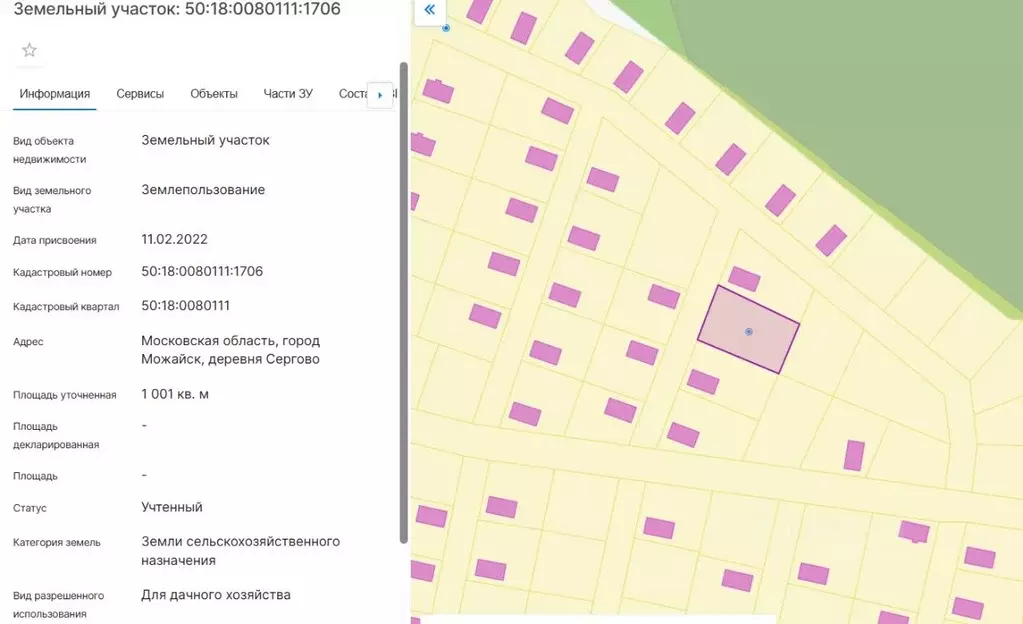Click the area value 1 001 кв. м
Screen dimensions: 1023x624
[x=175, y=394]
